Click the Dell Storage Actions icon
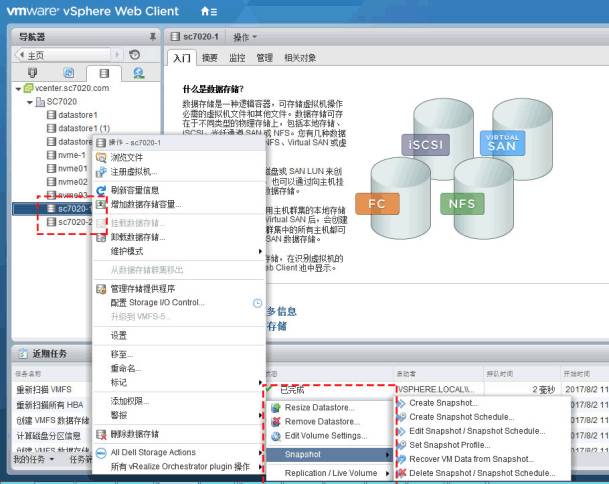Screen dimensions: 609x484 point(101,453)
